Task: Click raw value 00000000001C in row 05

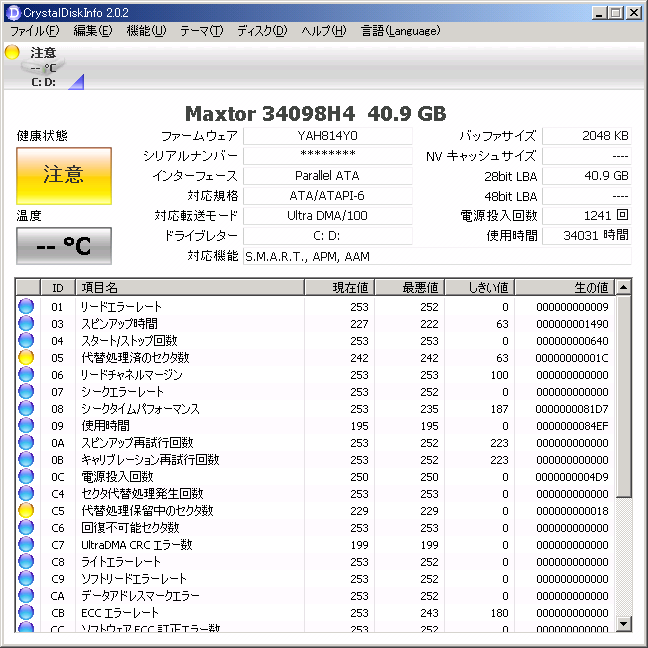Action: click(x=572, y=358)
